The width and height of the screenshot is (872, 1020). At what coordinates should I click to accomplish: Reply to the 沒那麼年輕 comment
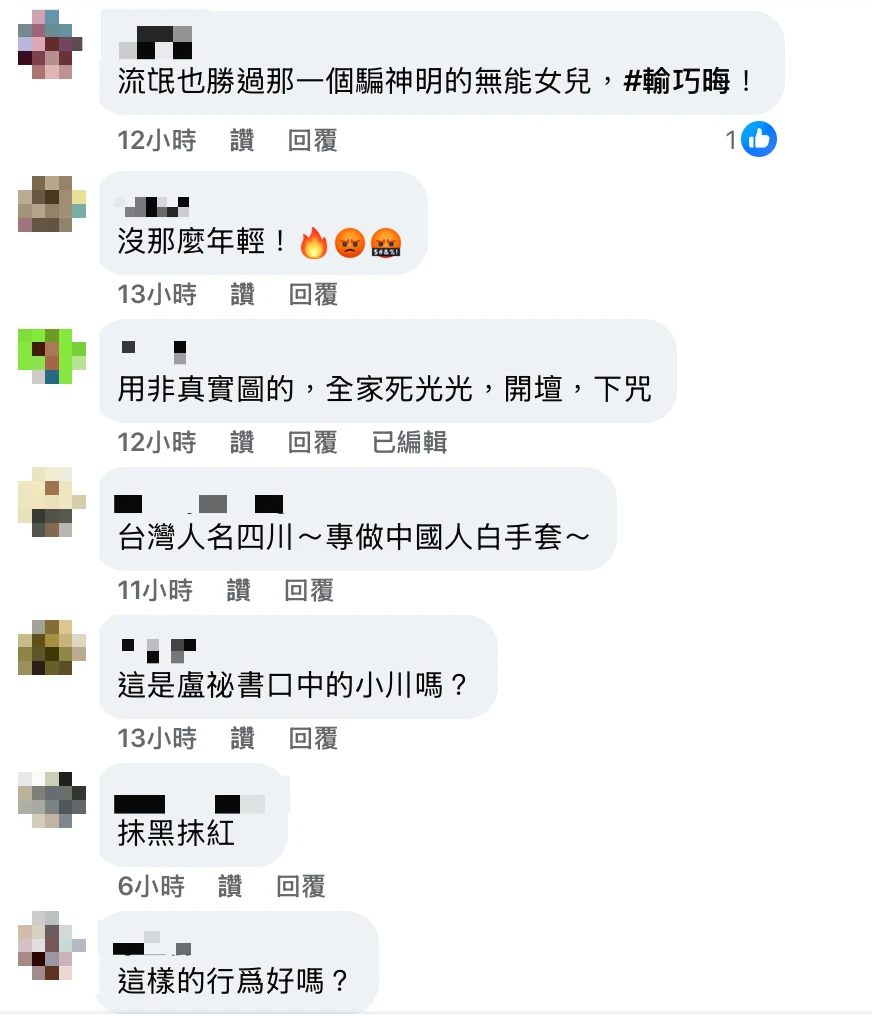(x=313, y=295)
